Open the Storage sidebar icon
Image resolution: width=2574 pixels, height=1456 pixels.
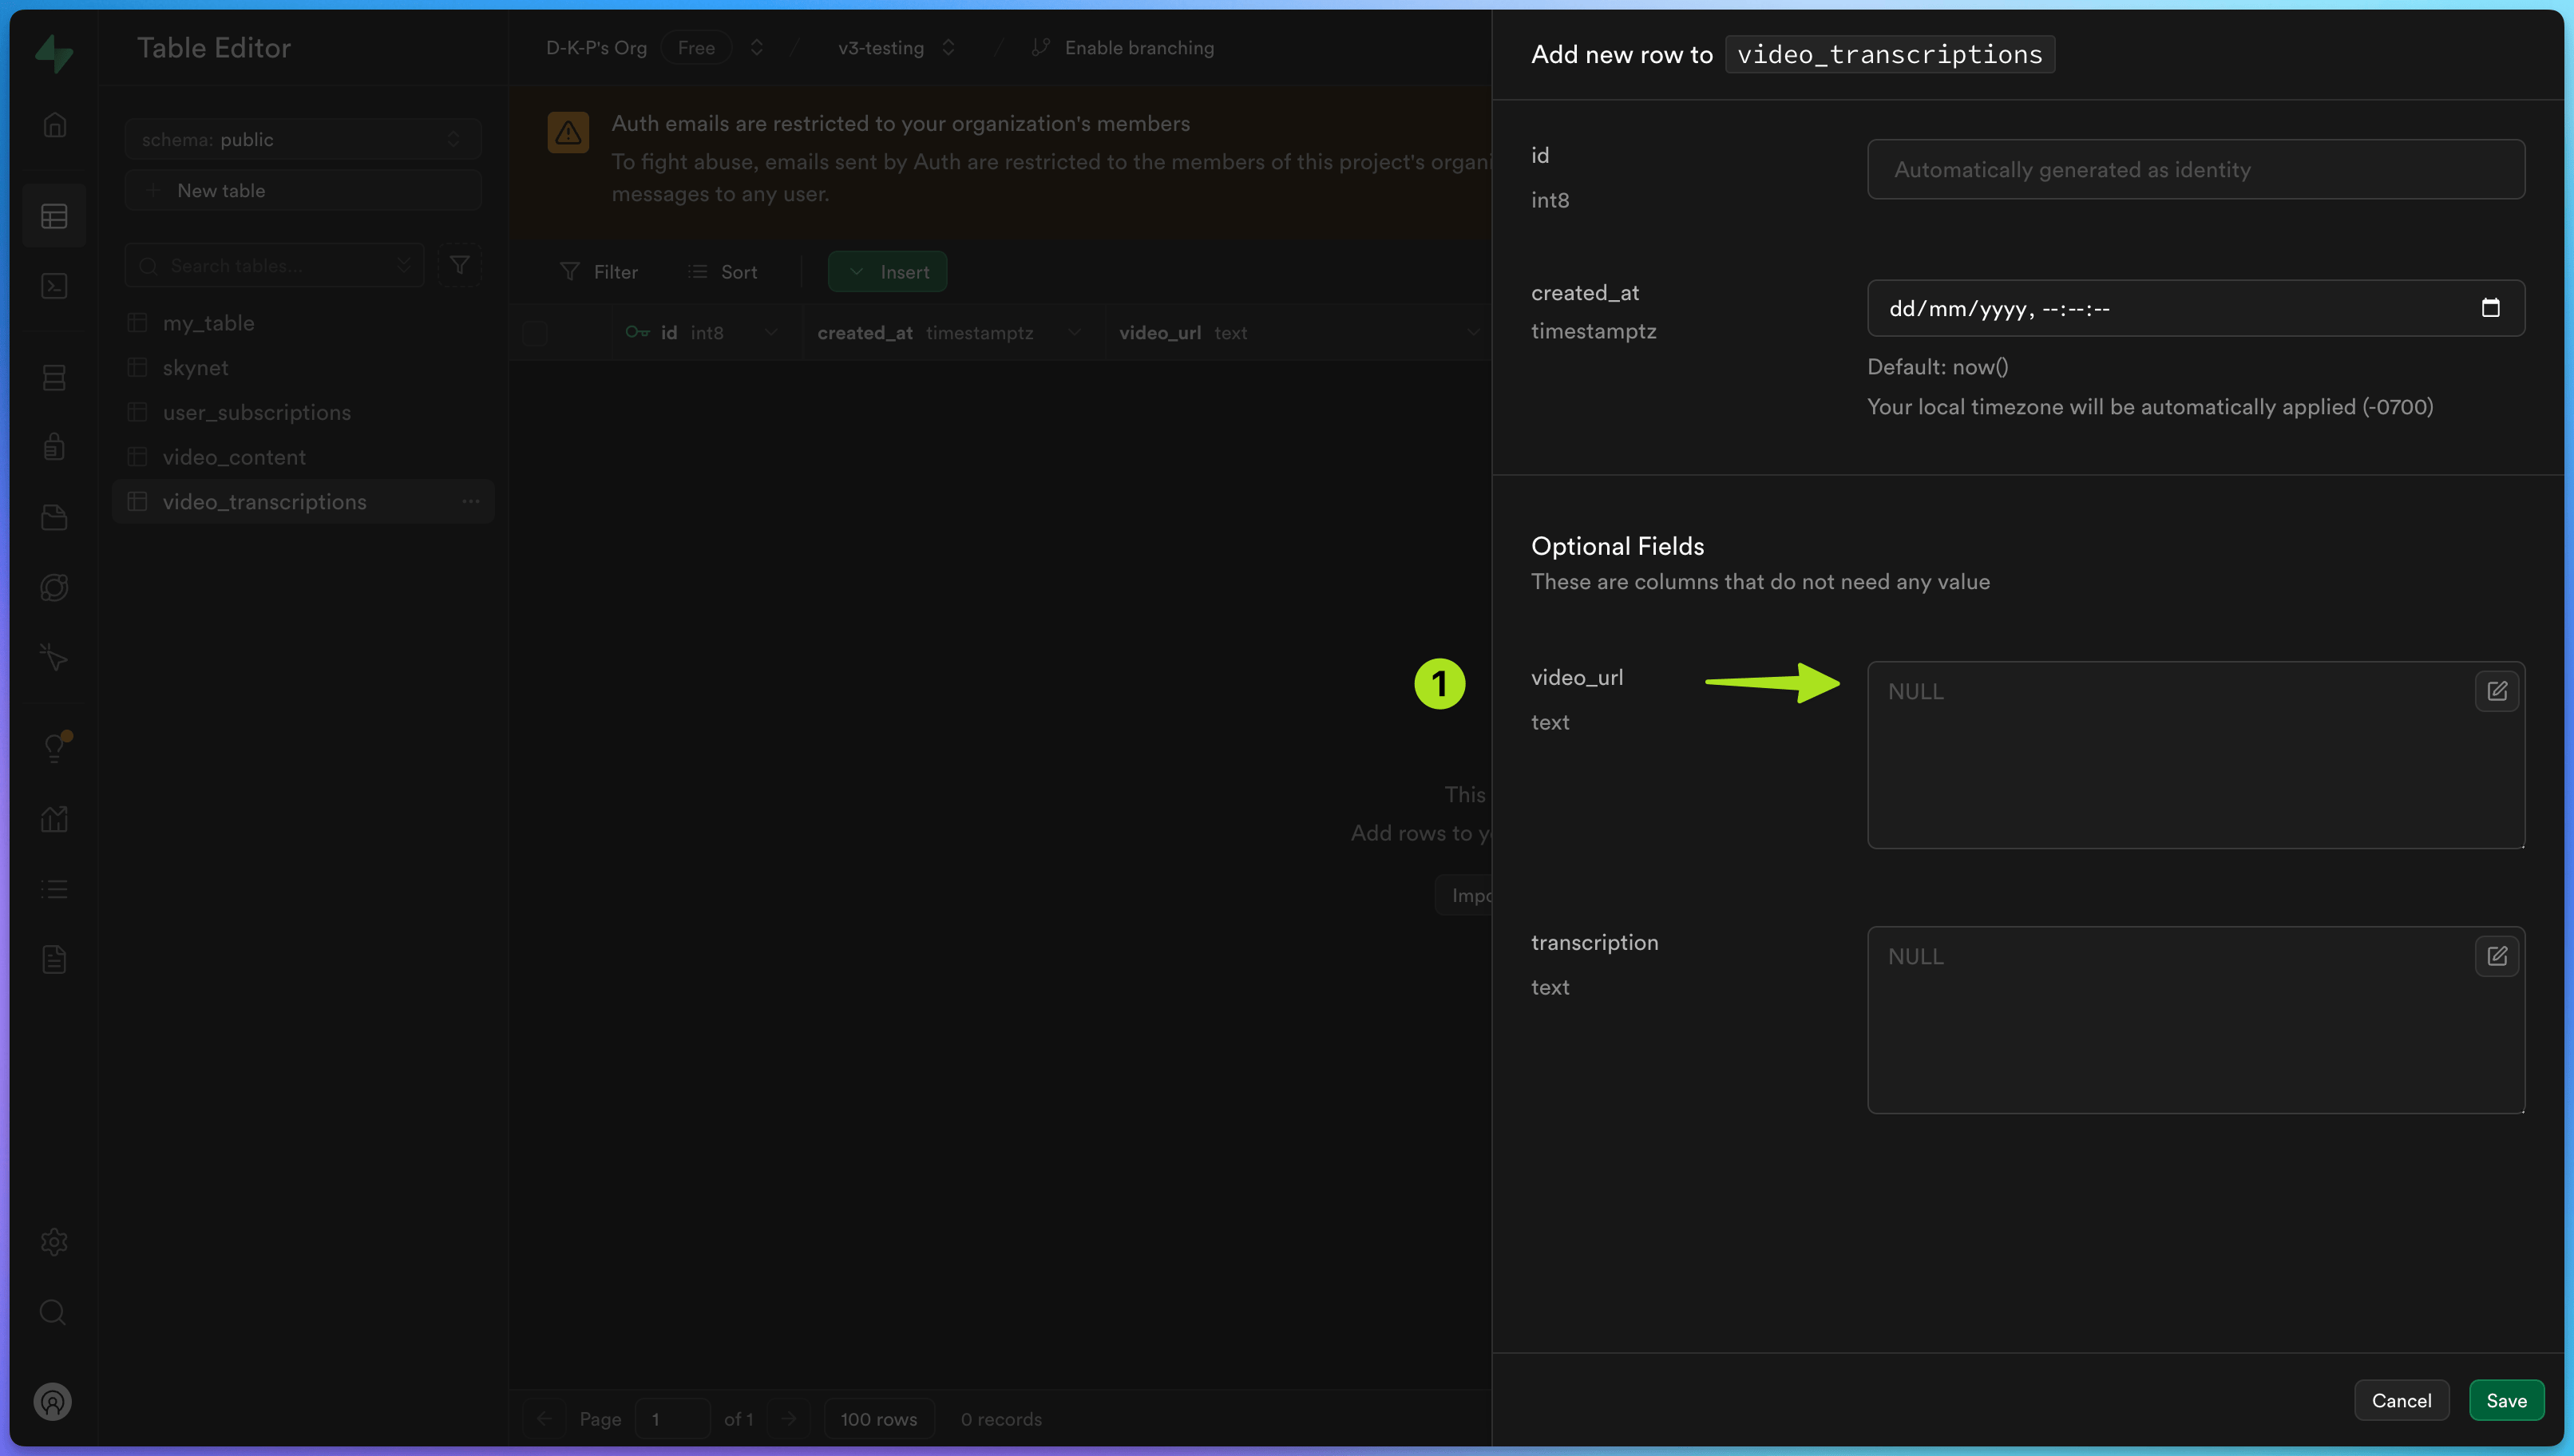click(x=54, y=517)
